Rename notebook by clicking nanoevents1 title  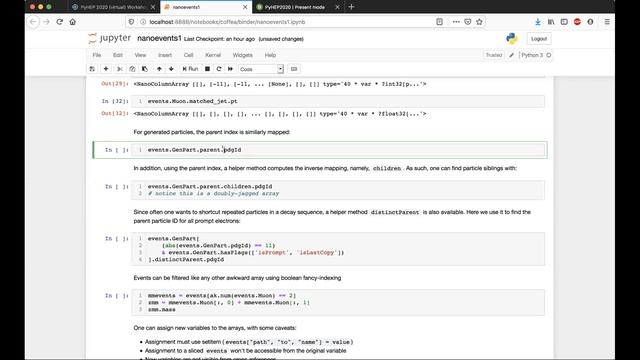pyautogui.click(x=159, y=38)
